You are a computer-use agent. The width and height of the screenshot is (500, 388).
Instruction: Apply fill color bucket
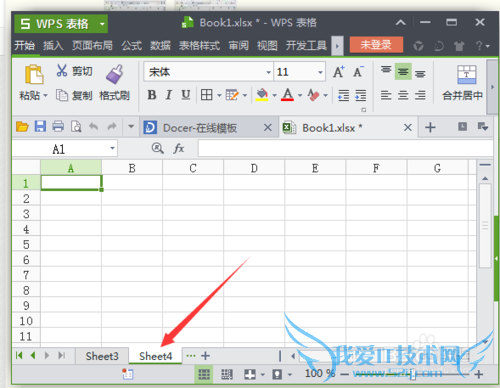pos(262,95)
